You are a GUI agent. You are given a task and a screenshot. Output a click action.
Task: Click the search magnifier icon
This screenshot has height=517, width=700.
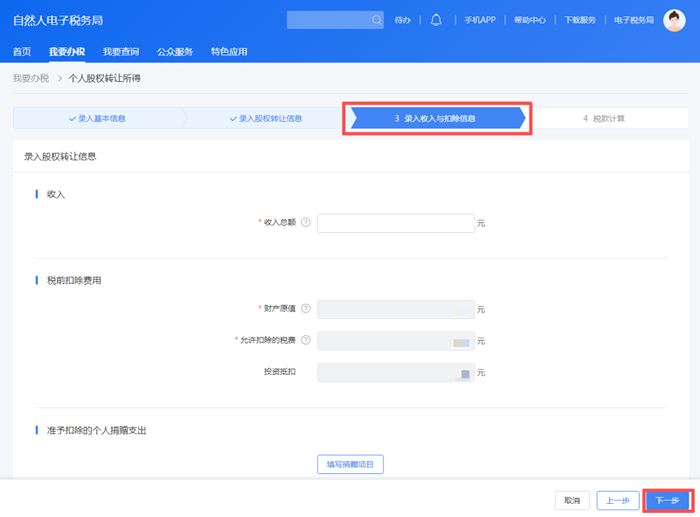pos(377,20)
